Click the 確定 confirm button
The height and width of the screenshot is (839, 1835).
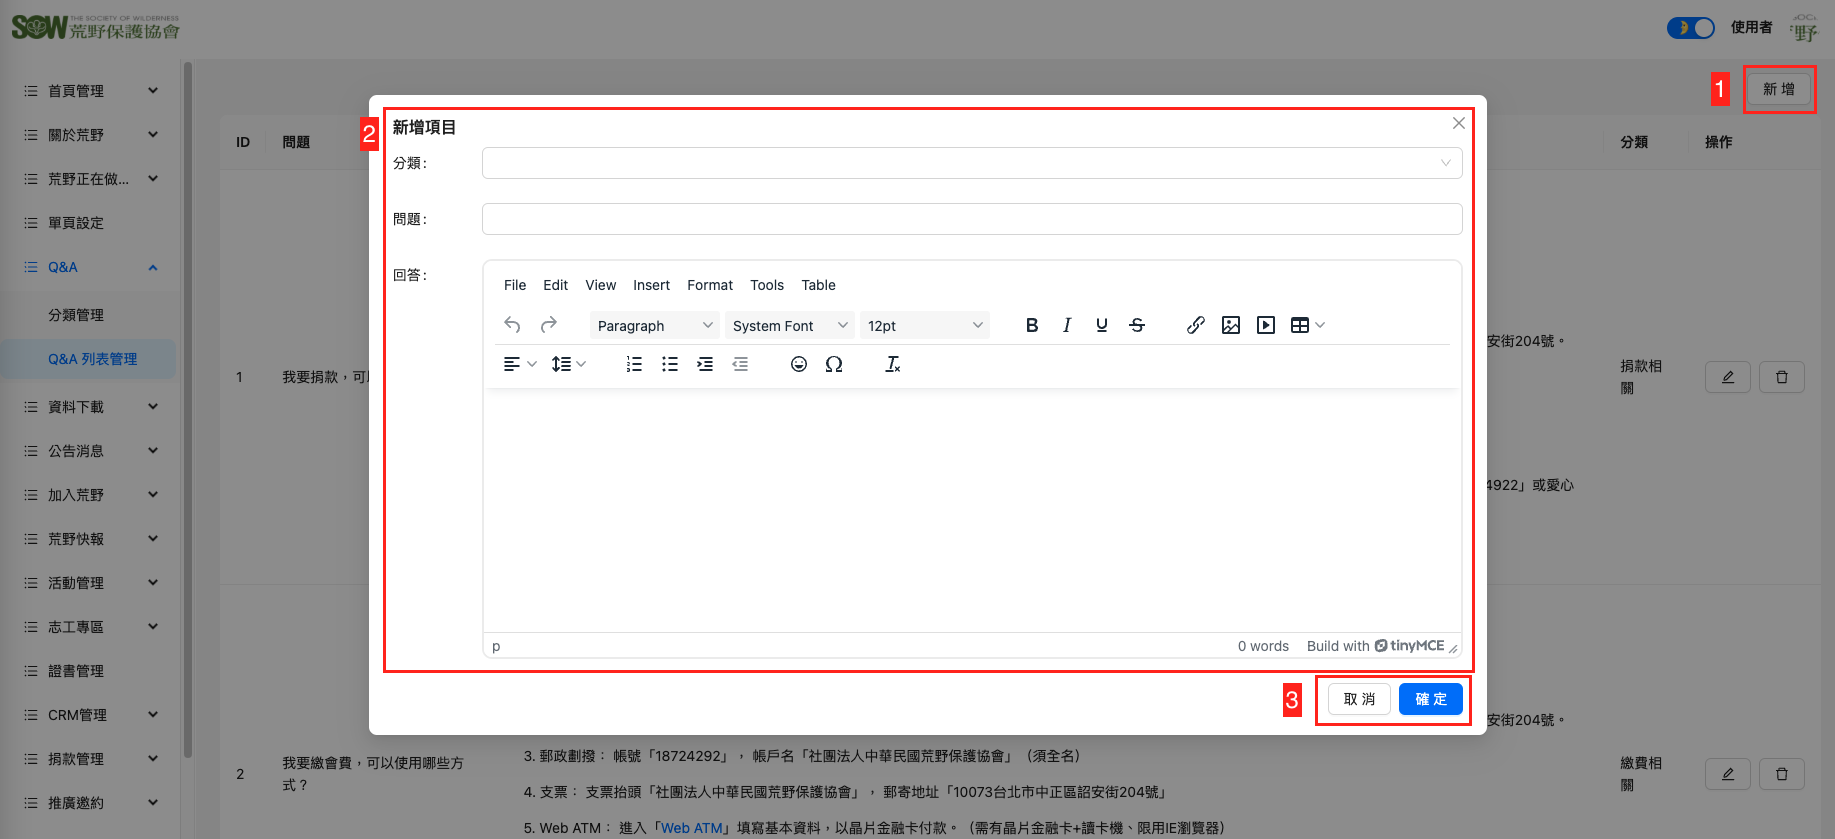1430,699
